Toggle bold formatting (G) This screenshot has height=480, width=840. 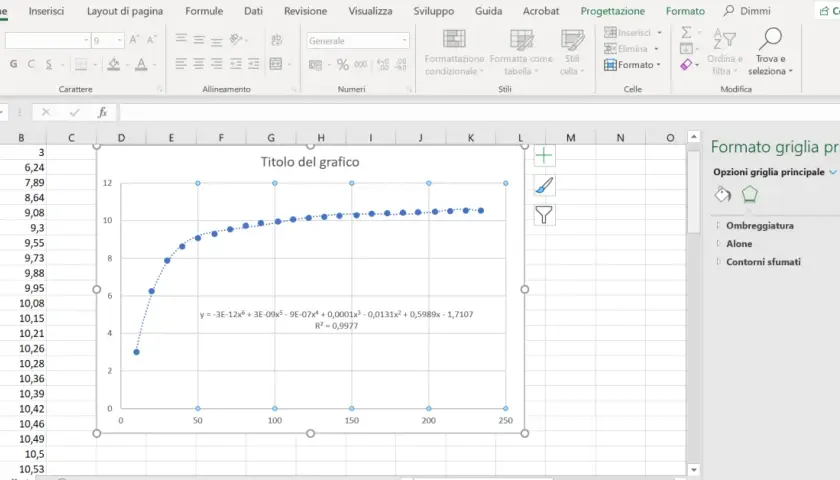[13, 64]
